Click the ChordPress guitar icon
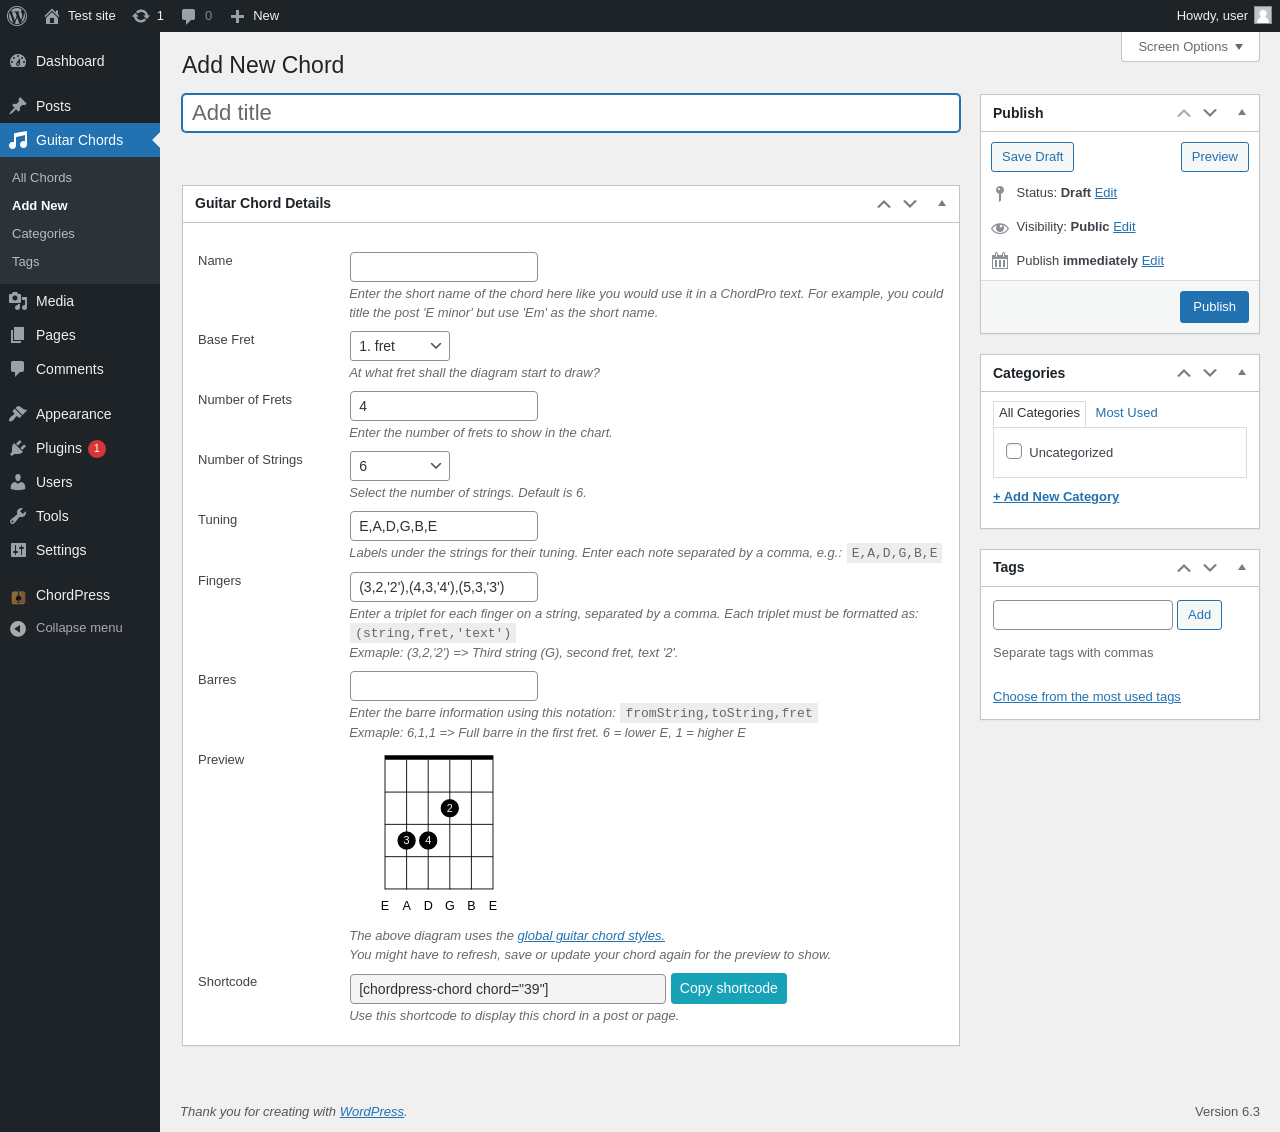 click(x=18, y=596)
